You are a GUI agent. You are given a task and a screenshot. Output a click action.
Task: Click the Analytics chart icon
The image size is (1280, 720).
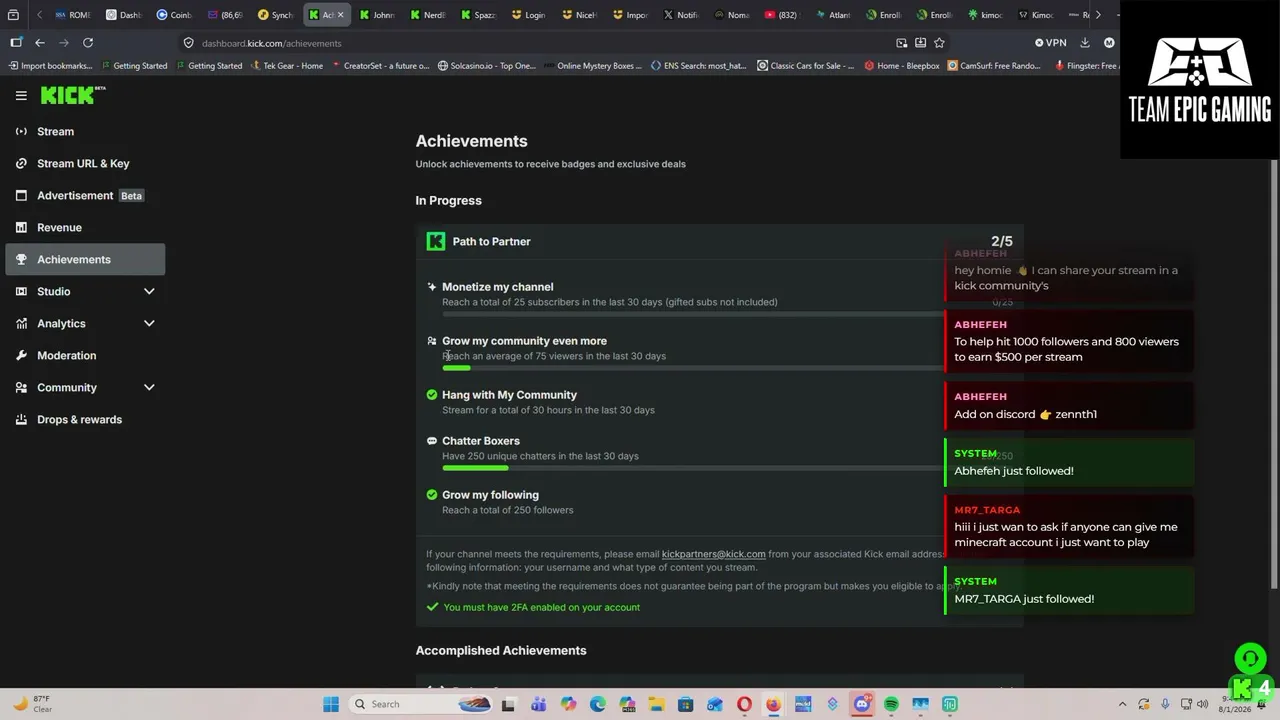coord(21,323)
